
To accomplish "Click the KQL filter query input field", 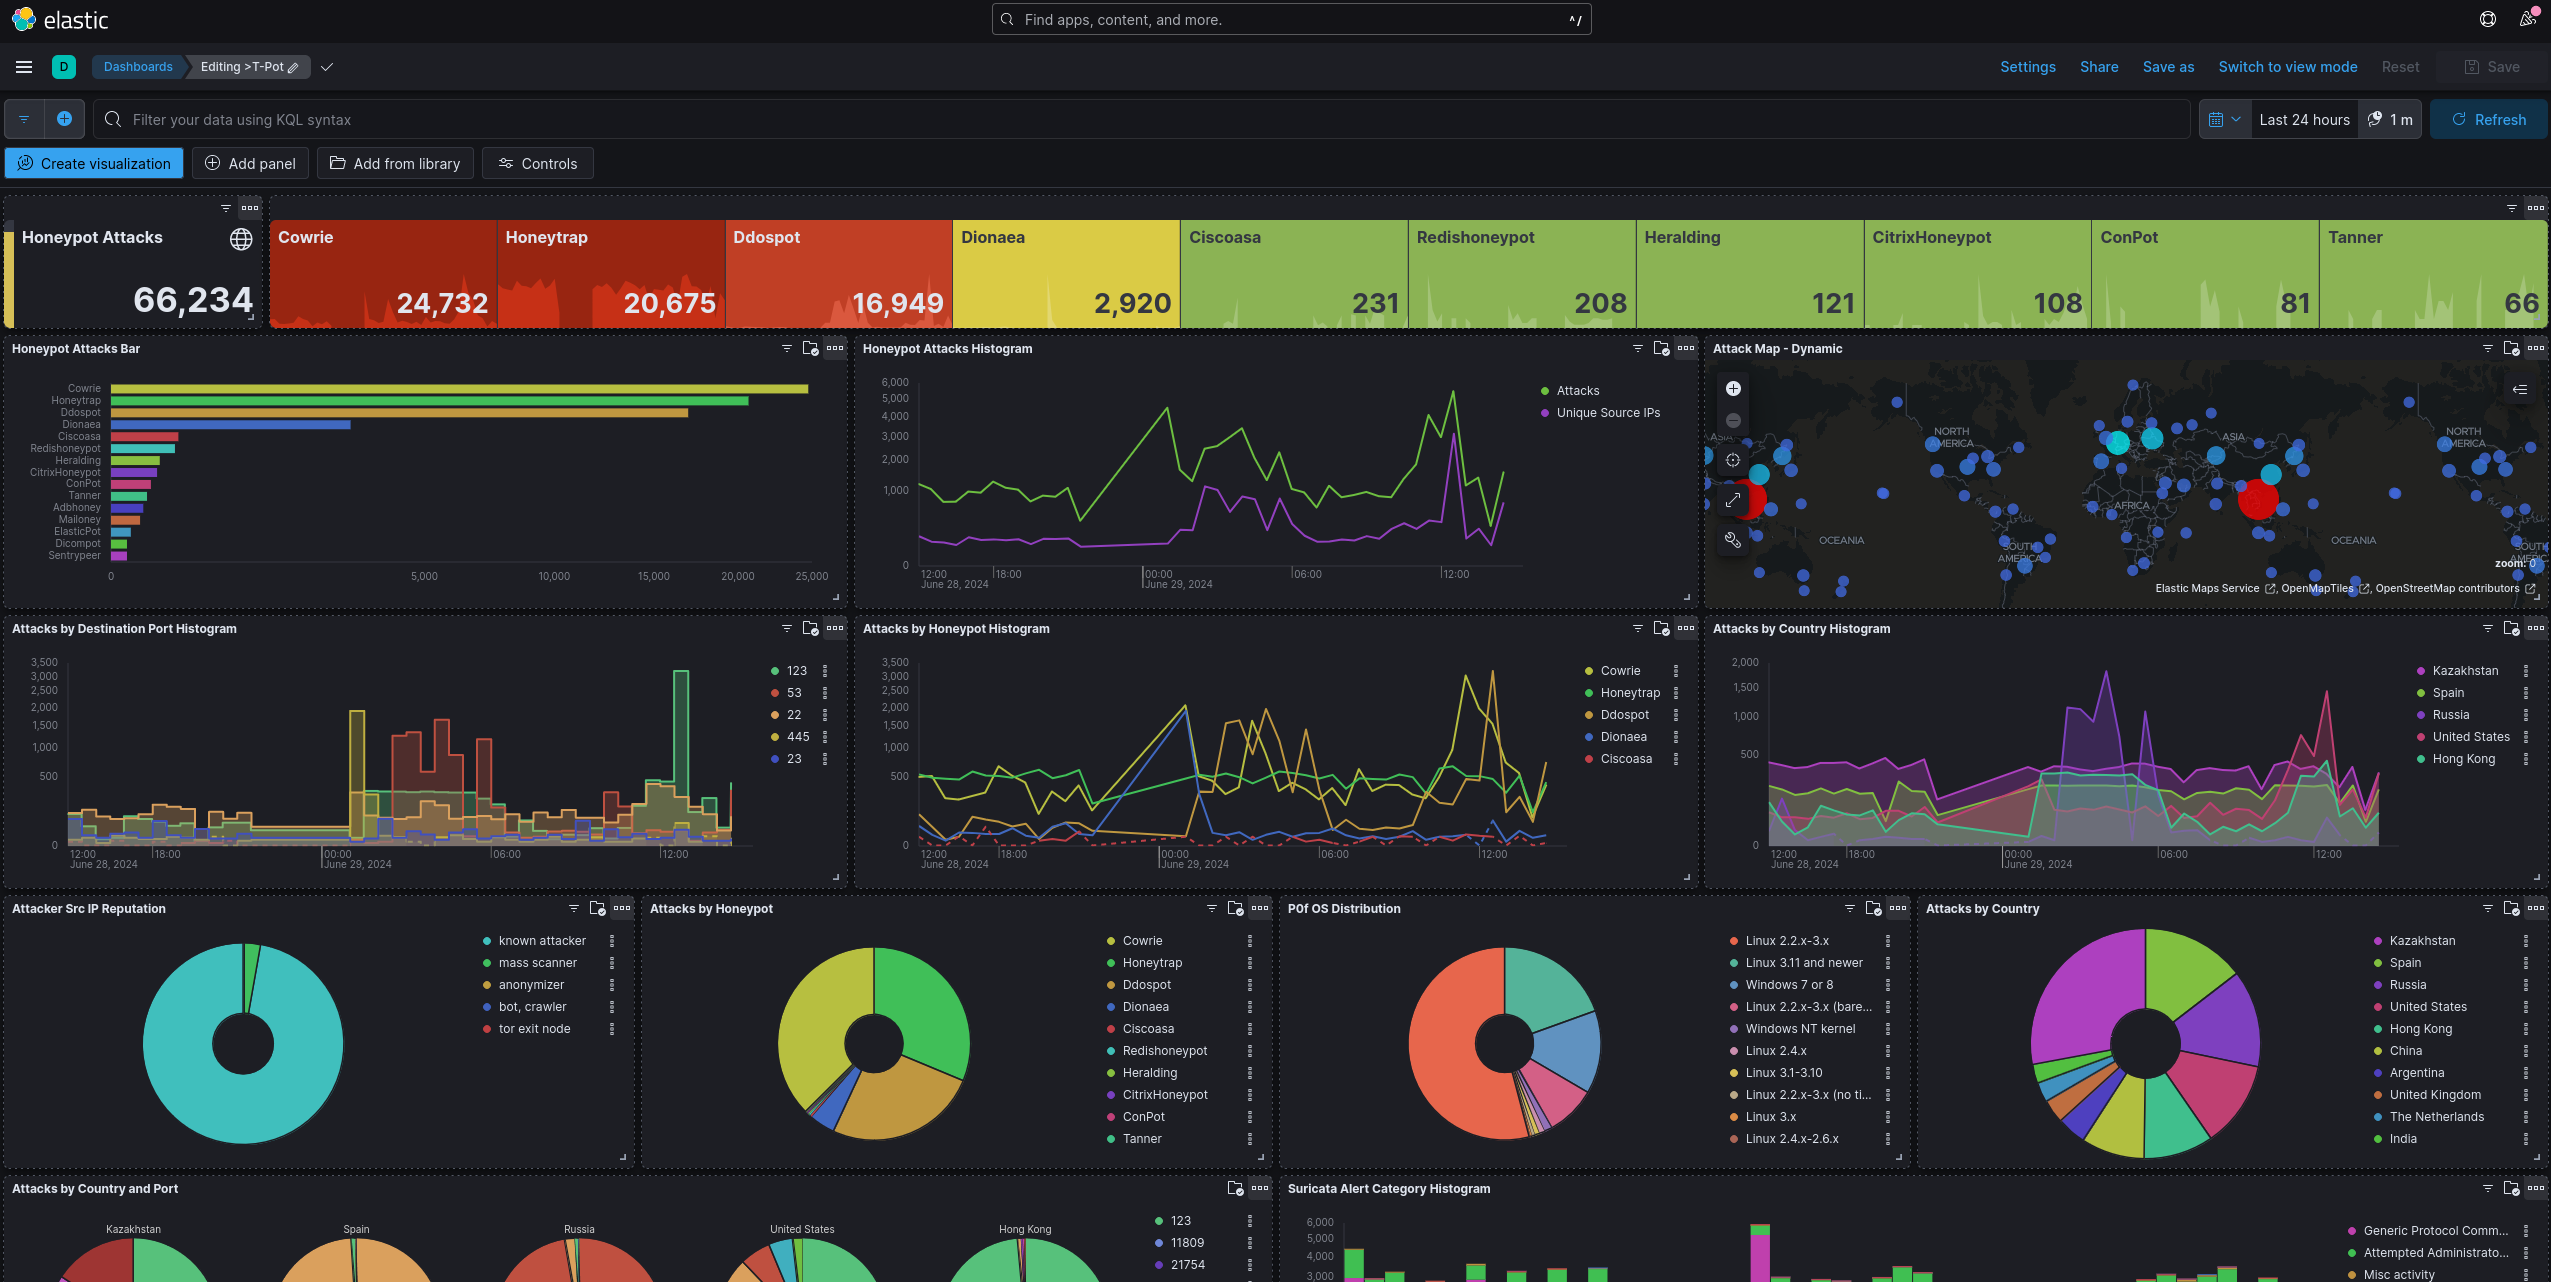I will coord(1140,119).
